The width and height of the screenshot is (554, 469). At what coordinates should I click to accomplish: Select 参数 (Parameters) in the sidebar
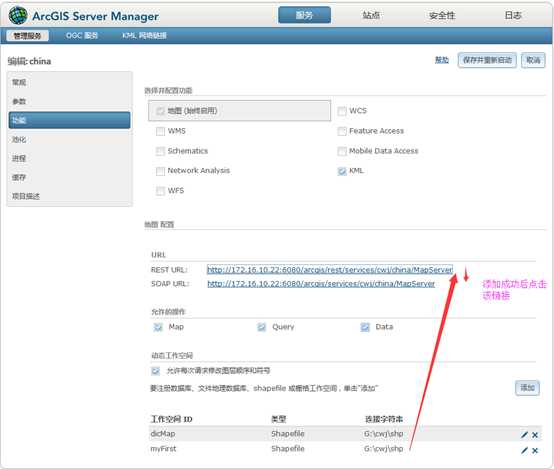click(70, 101)
